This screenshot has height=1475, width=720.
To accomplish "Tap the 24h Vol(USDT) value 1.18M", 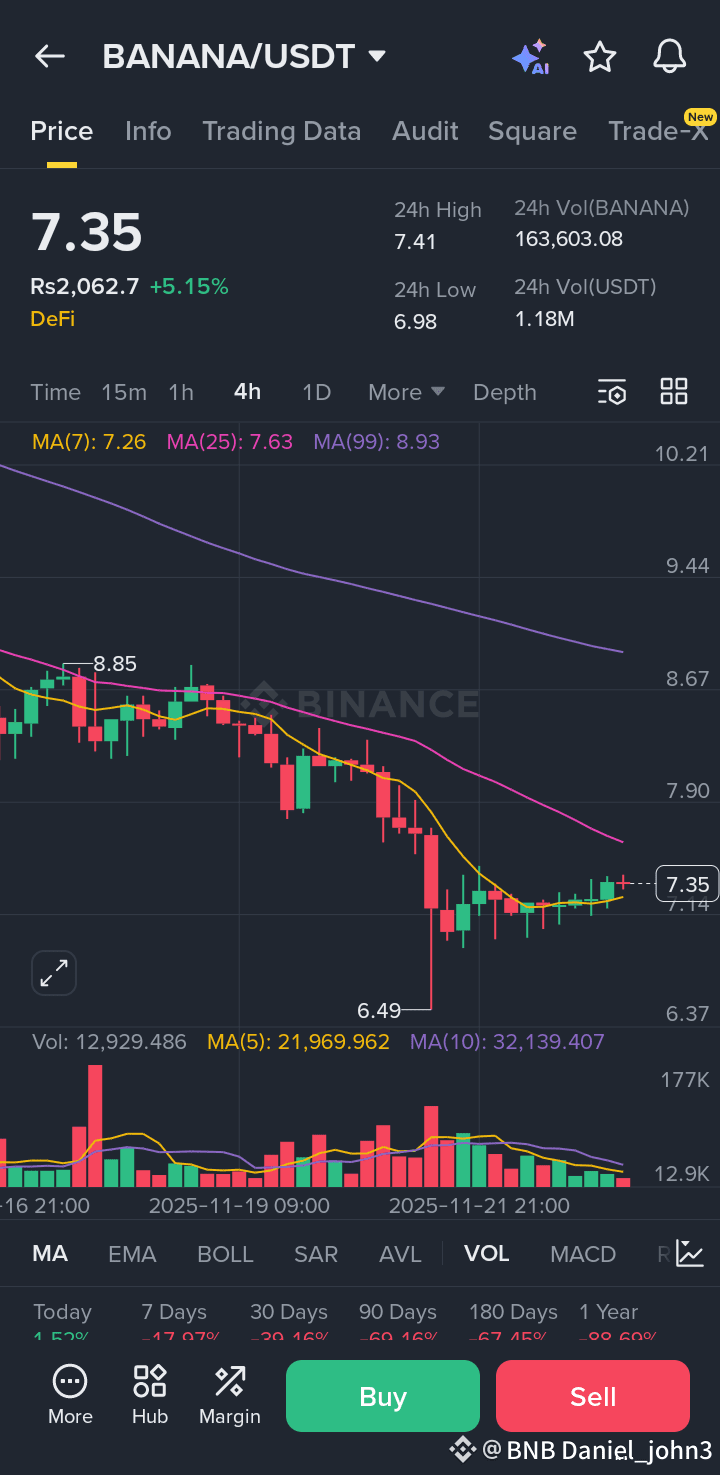I will coord(544,319).
